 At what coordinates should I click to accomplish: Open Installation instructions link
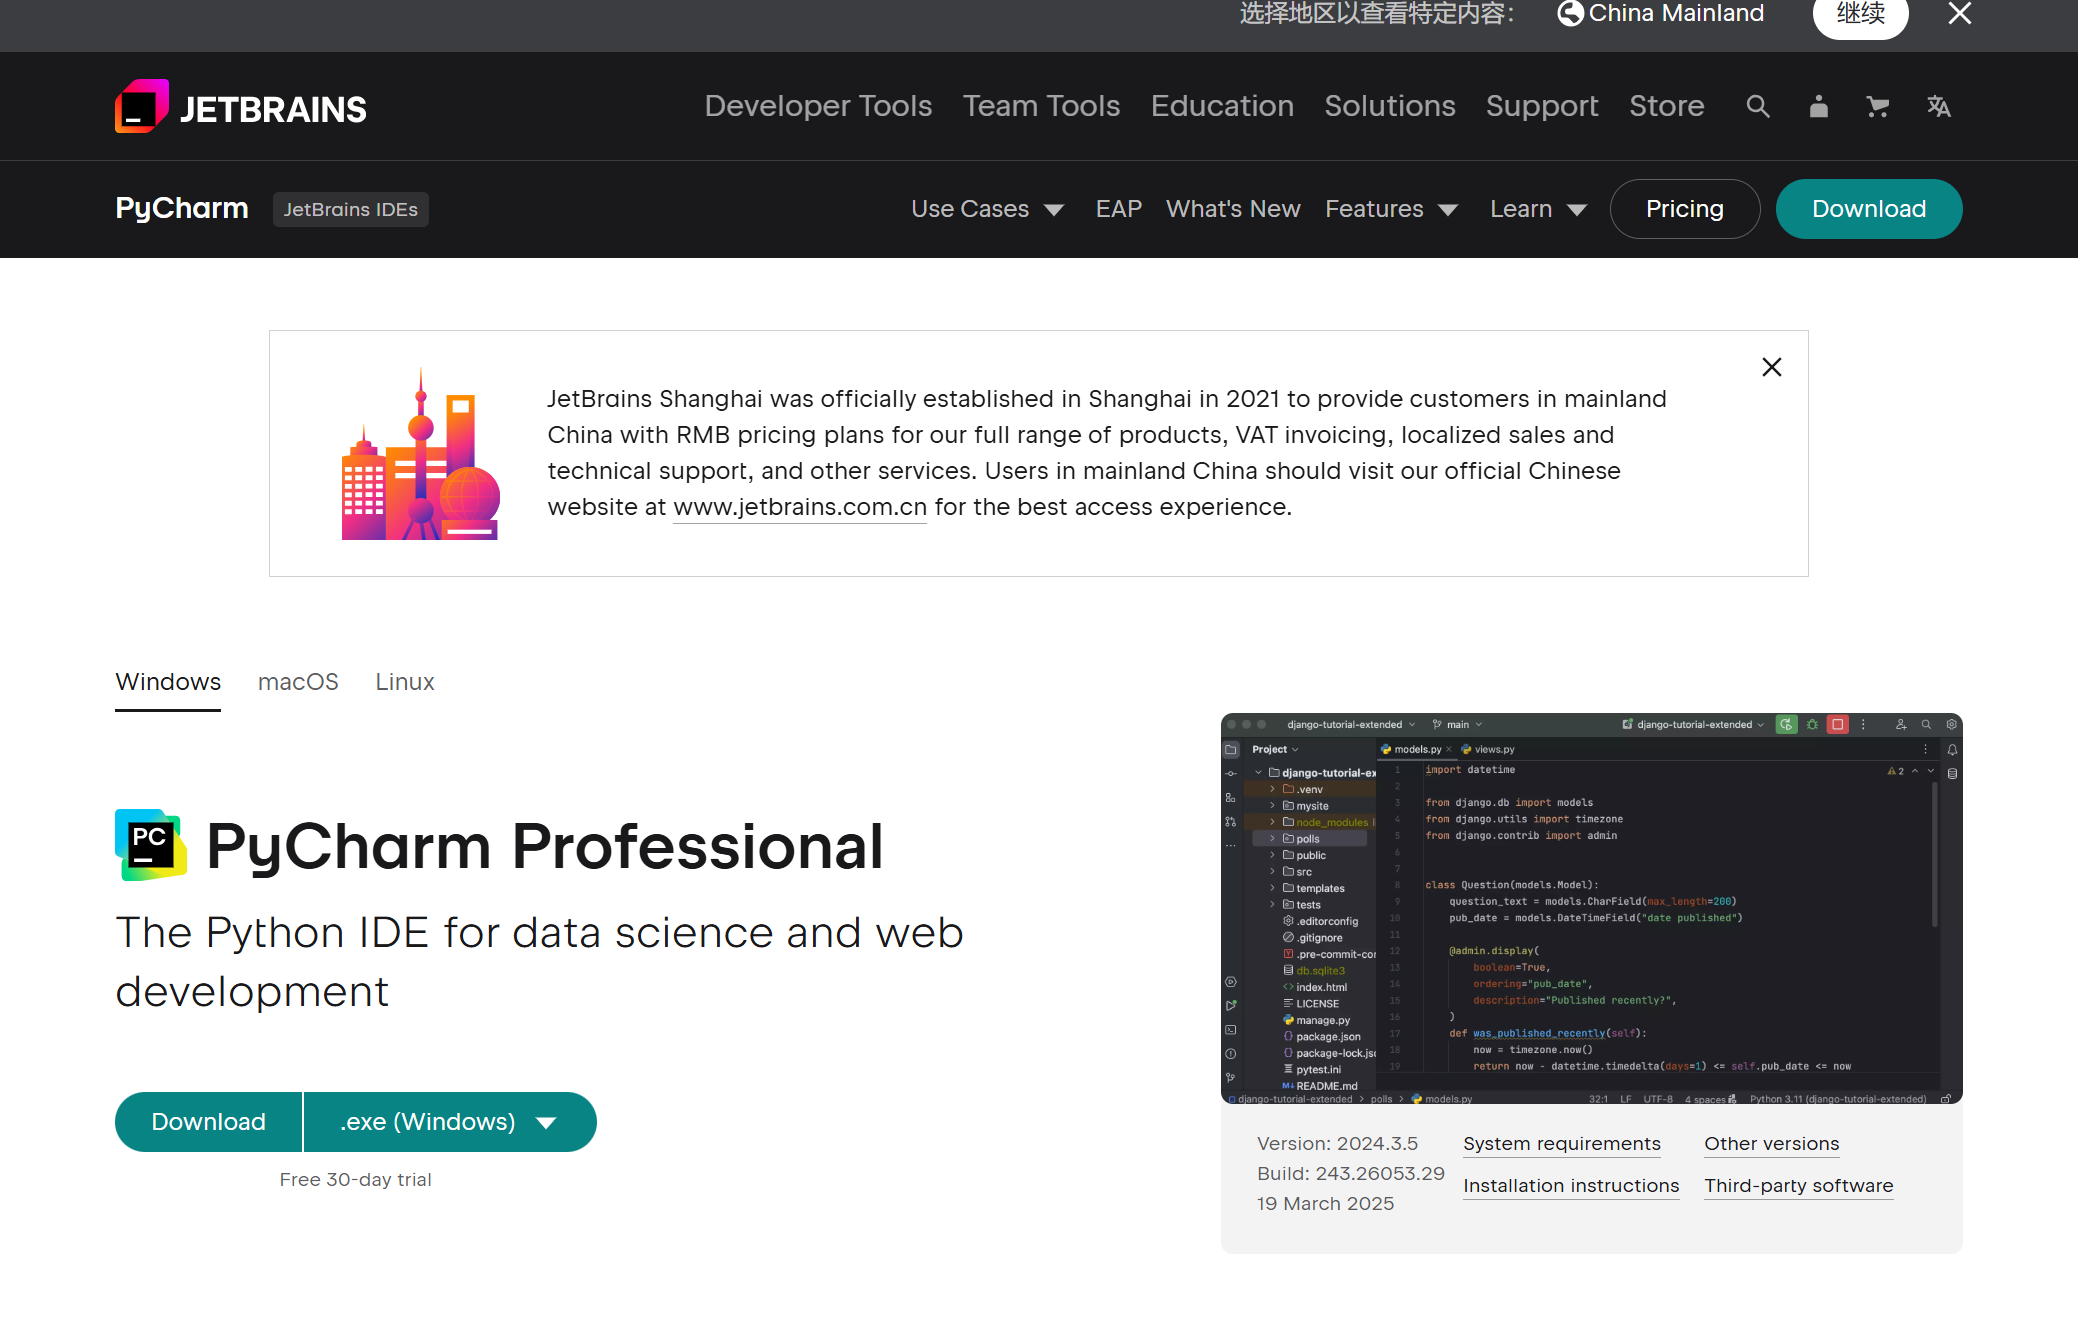1571,1186
